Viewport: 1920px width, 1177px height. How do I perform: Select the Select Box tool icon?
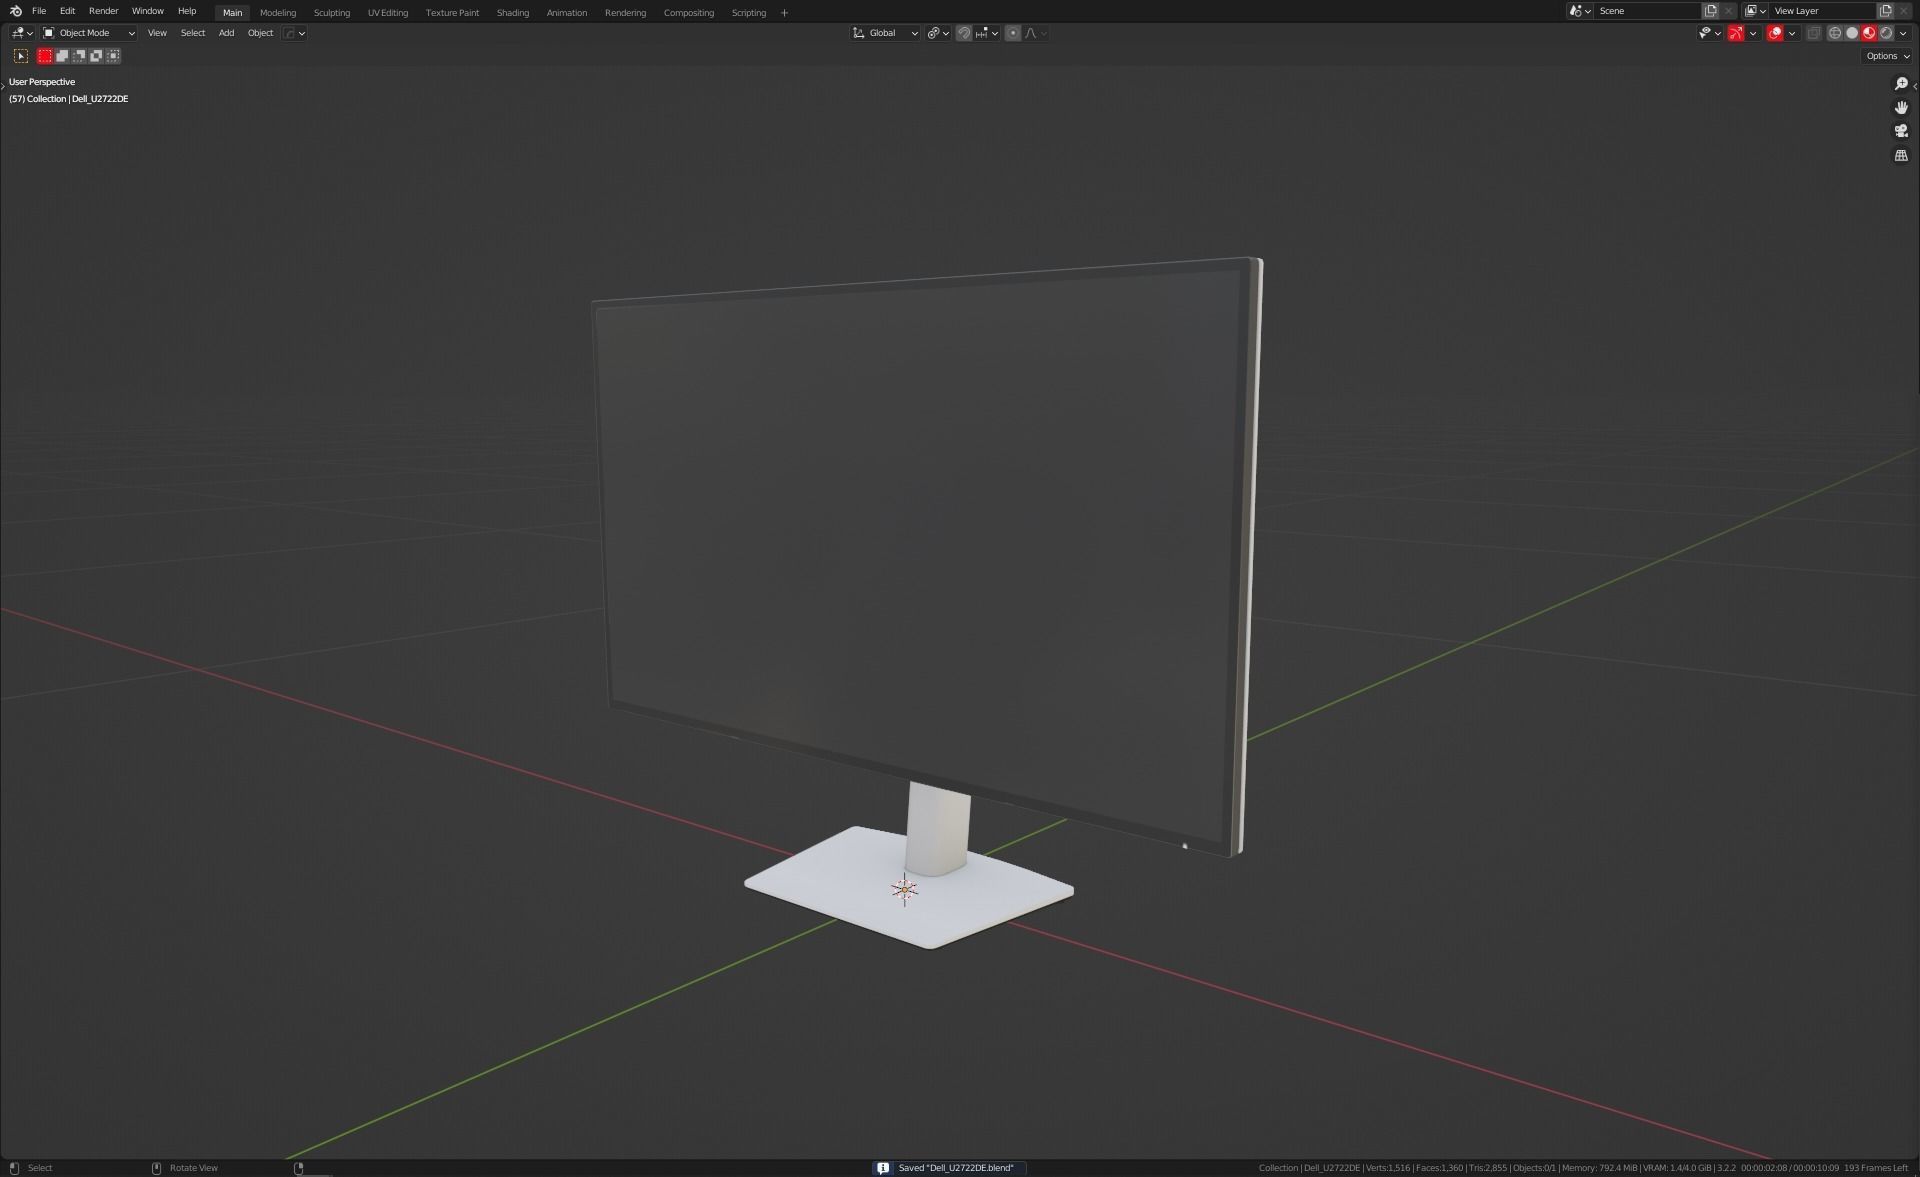pos(21,56)
